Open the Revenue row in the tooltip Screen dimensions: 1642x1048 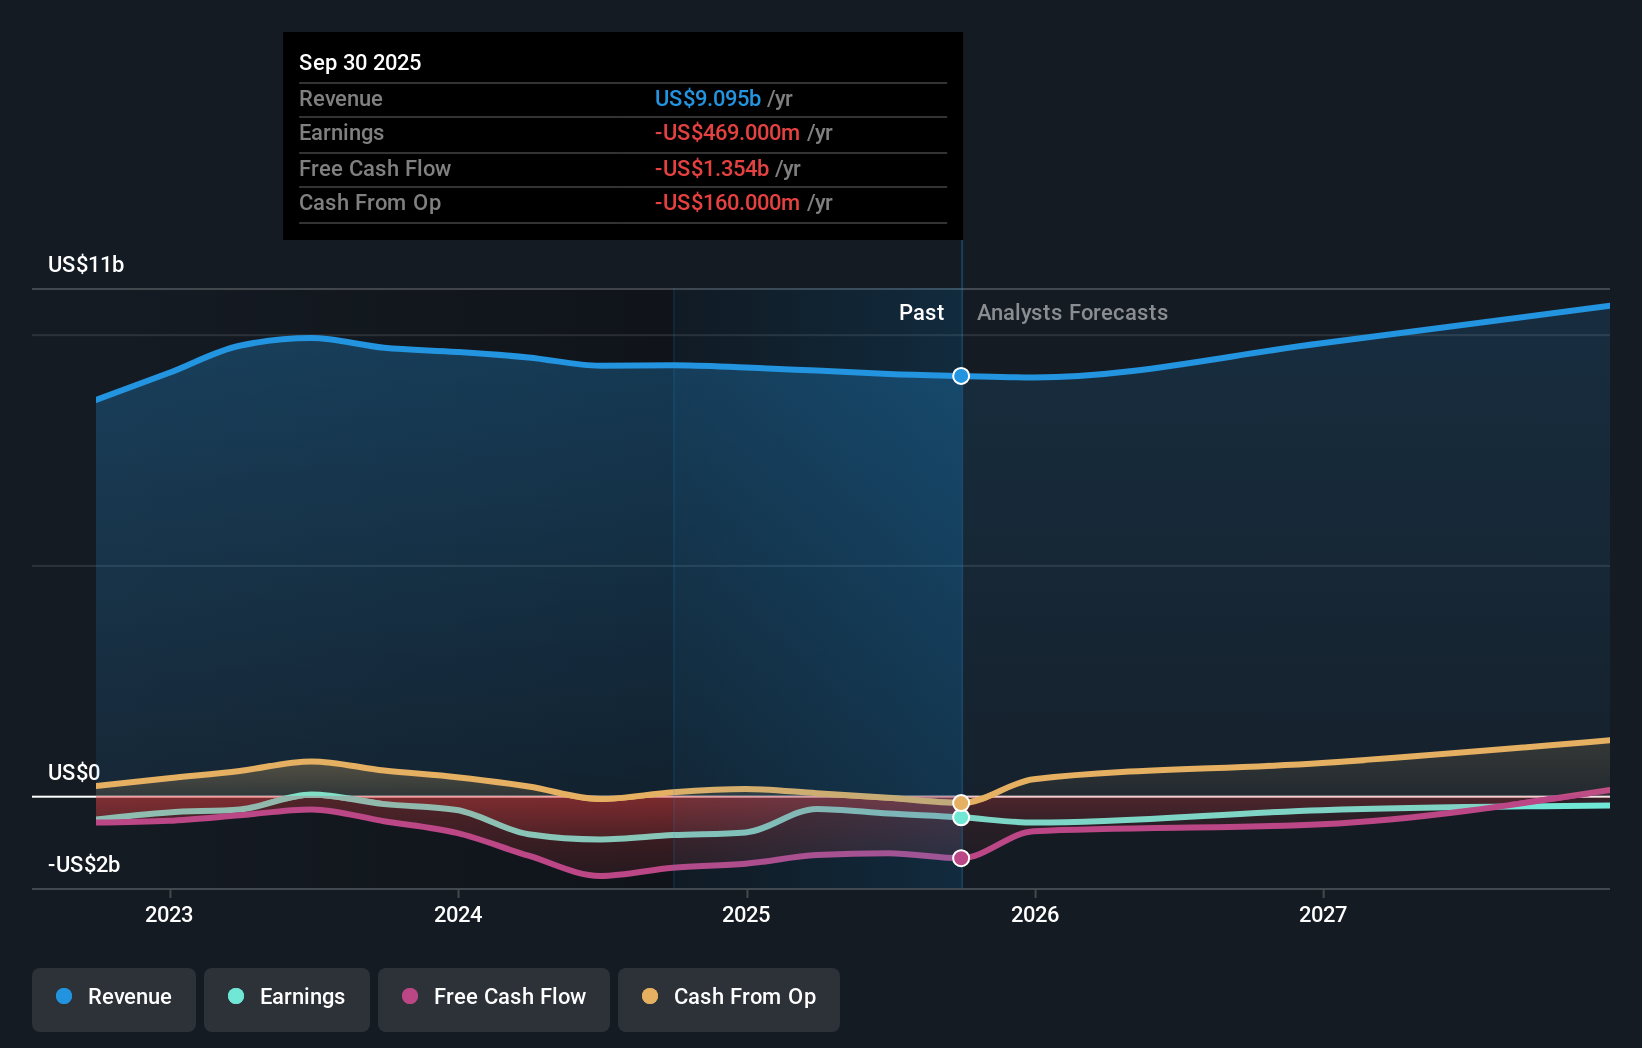point(341,98)
